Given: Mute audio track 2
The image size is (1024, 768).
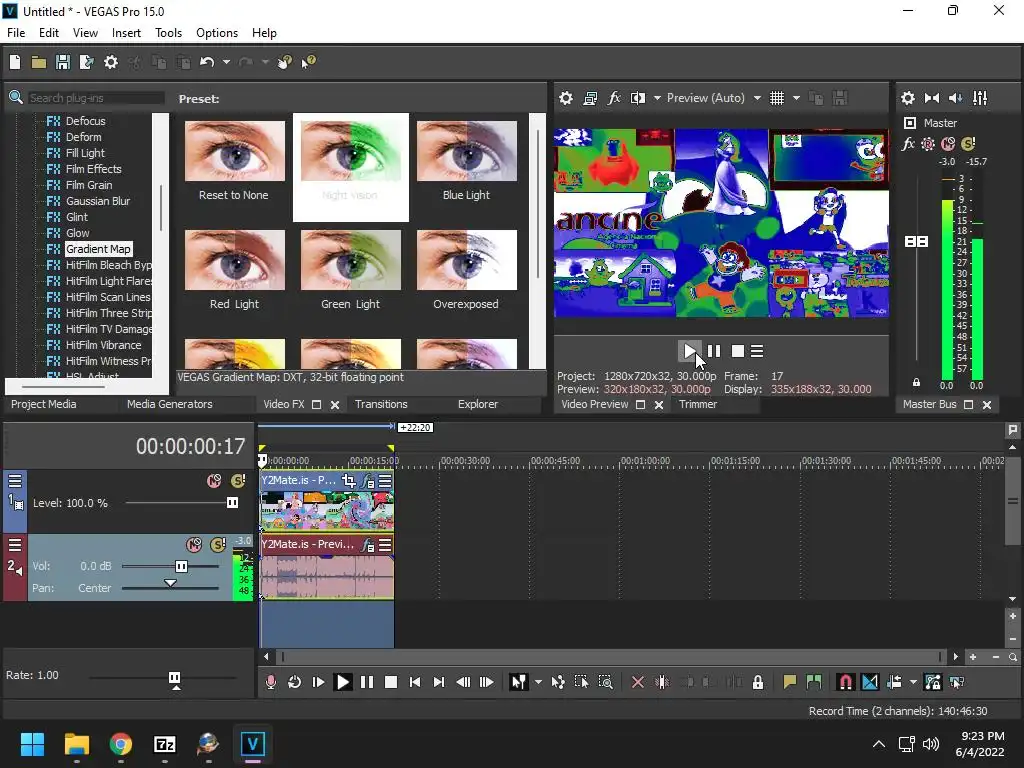Looking at the screenshot, I should tap(194, 545).
